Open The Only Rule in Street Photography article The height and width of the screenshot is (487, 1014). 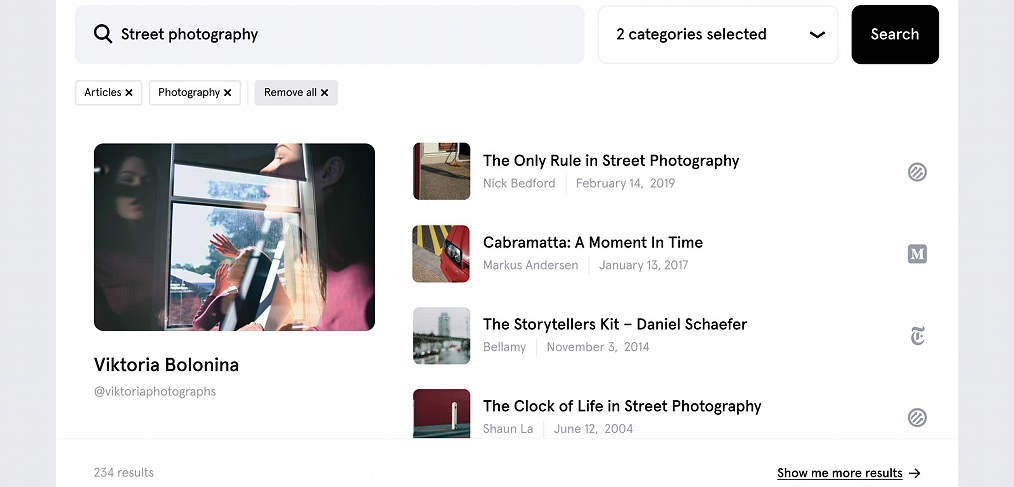coord(610,160)
